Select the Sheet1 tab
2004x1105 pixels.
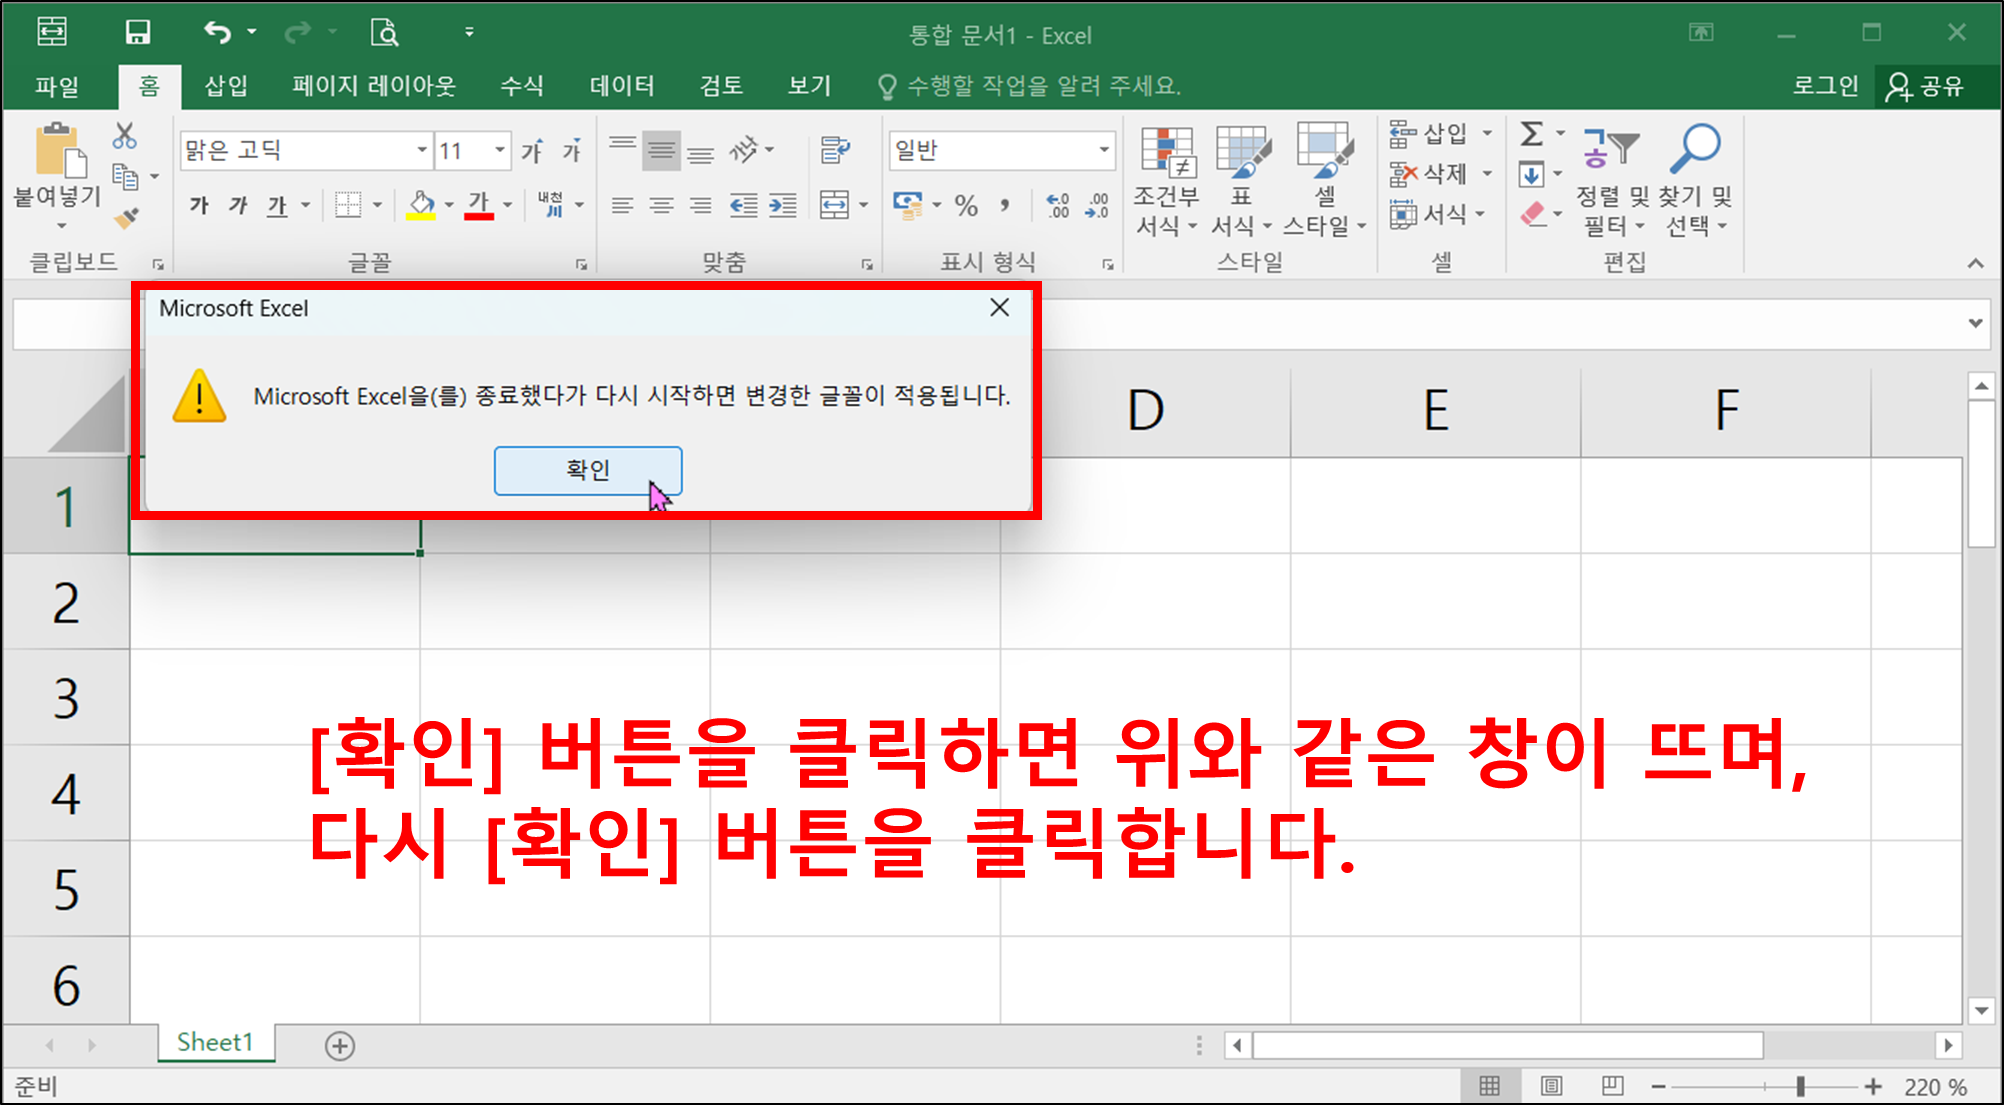[x=215, y=1042]
